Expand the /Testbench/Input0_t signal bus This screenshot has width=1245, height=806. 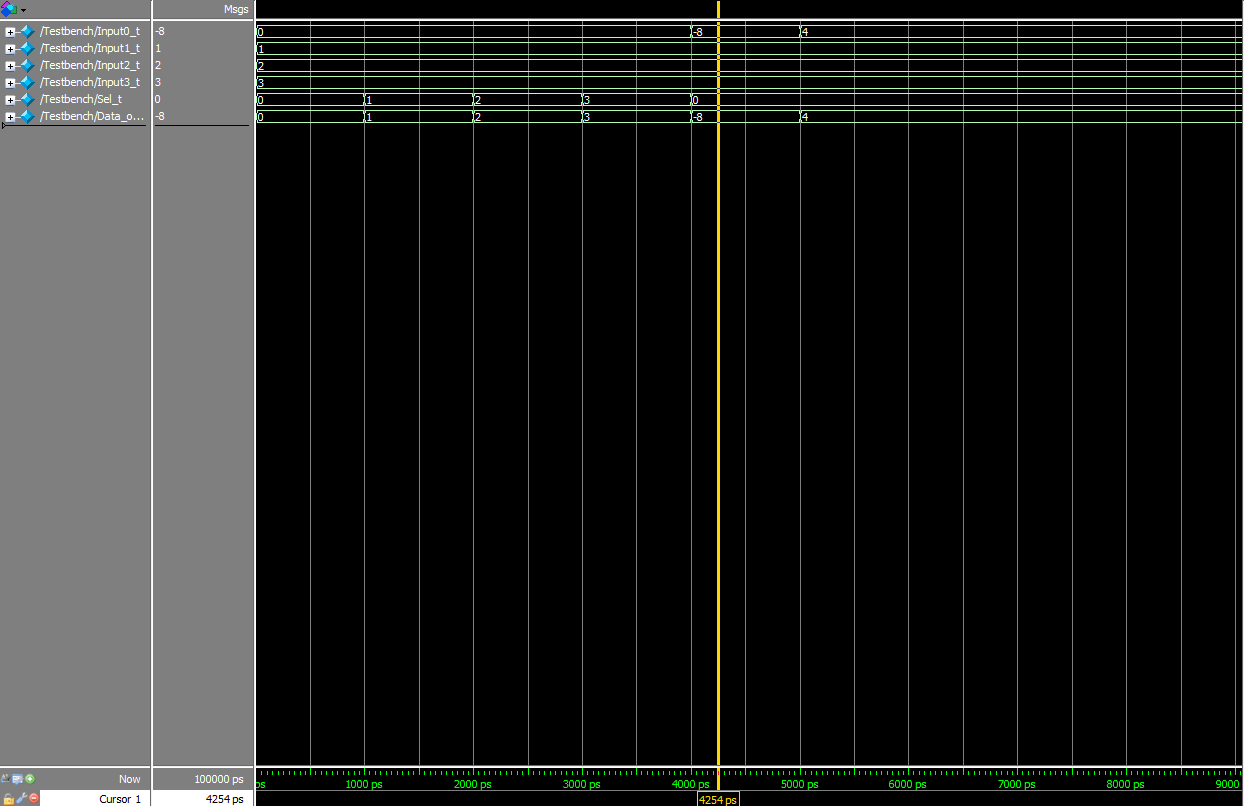[x=10, y=32]
